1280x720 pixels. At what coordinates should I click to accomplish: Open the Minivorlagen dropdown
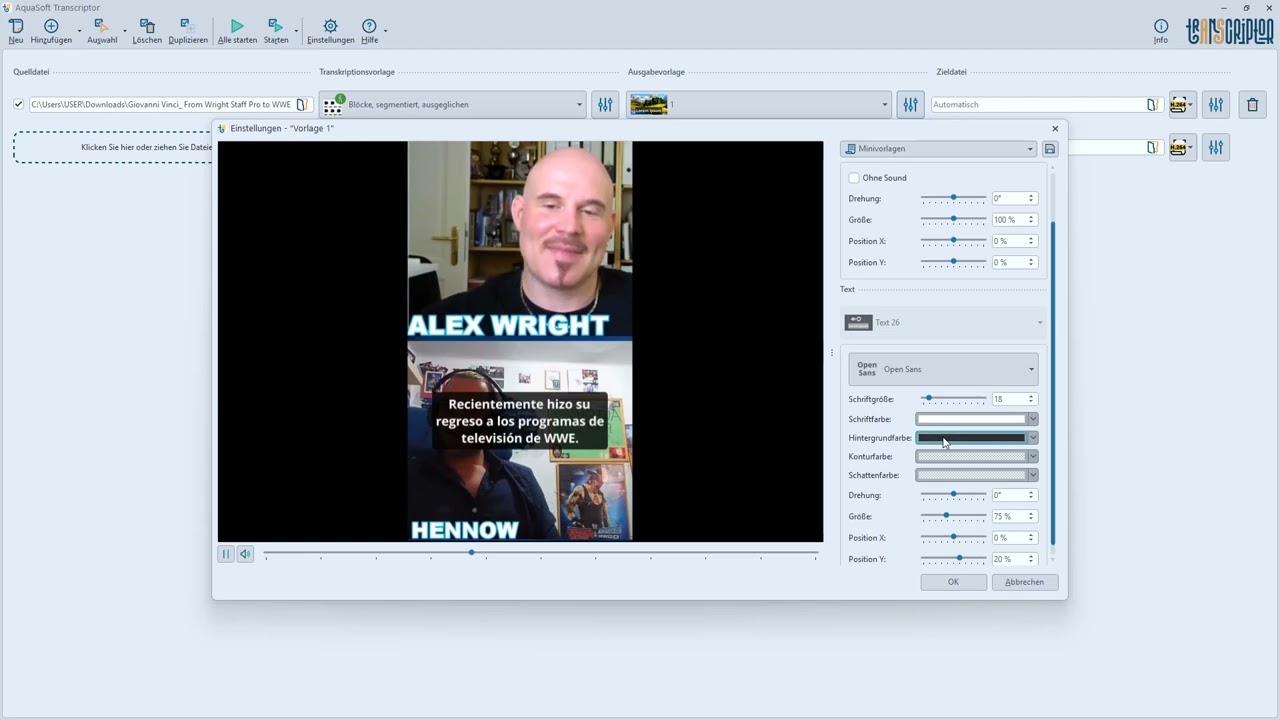[939, 149]
